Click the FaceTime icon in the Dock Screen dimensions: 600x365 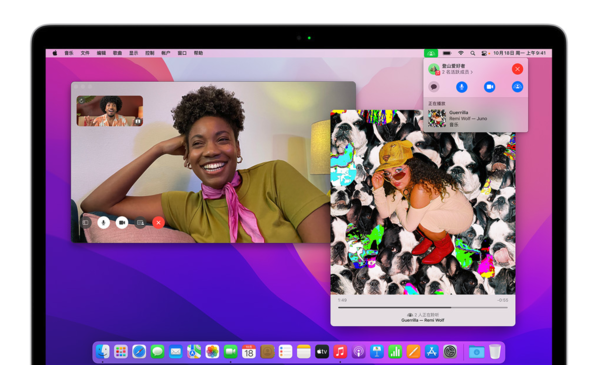pos(230,351)
